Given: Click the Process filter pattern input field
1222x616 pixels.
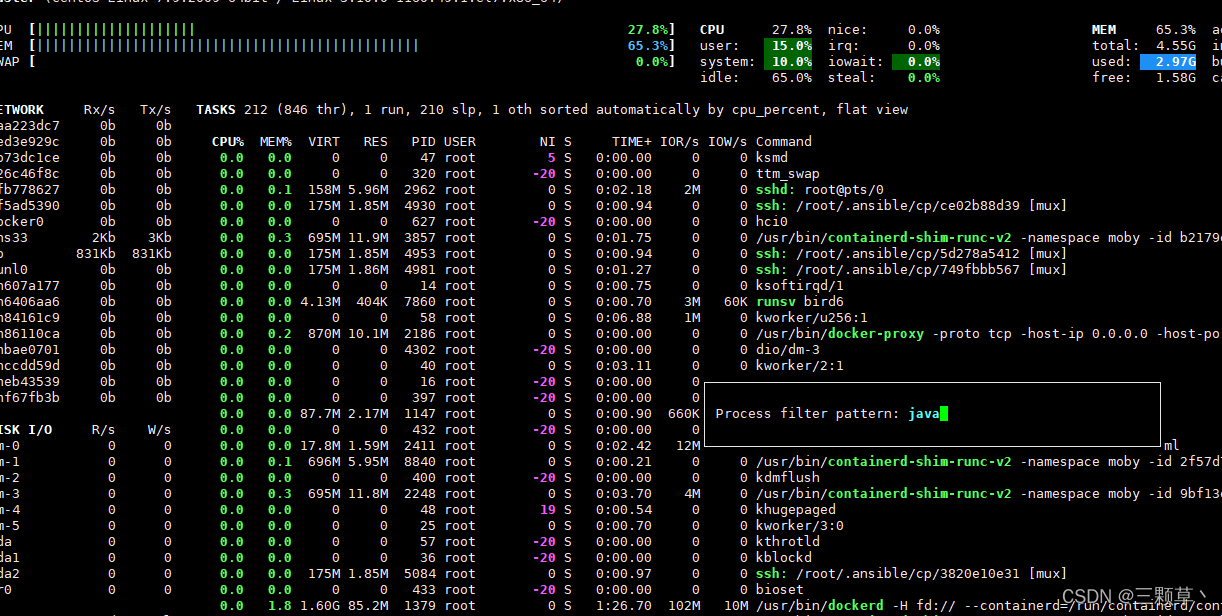Looking at the screenshot, I should [928, 414].
